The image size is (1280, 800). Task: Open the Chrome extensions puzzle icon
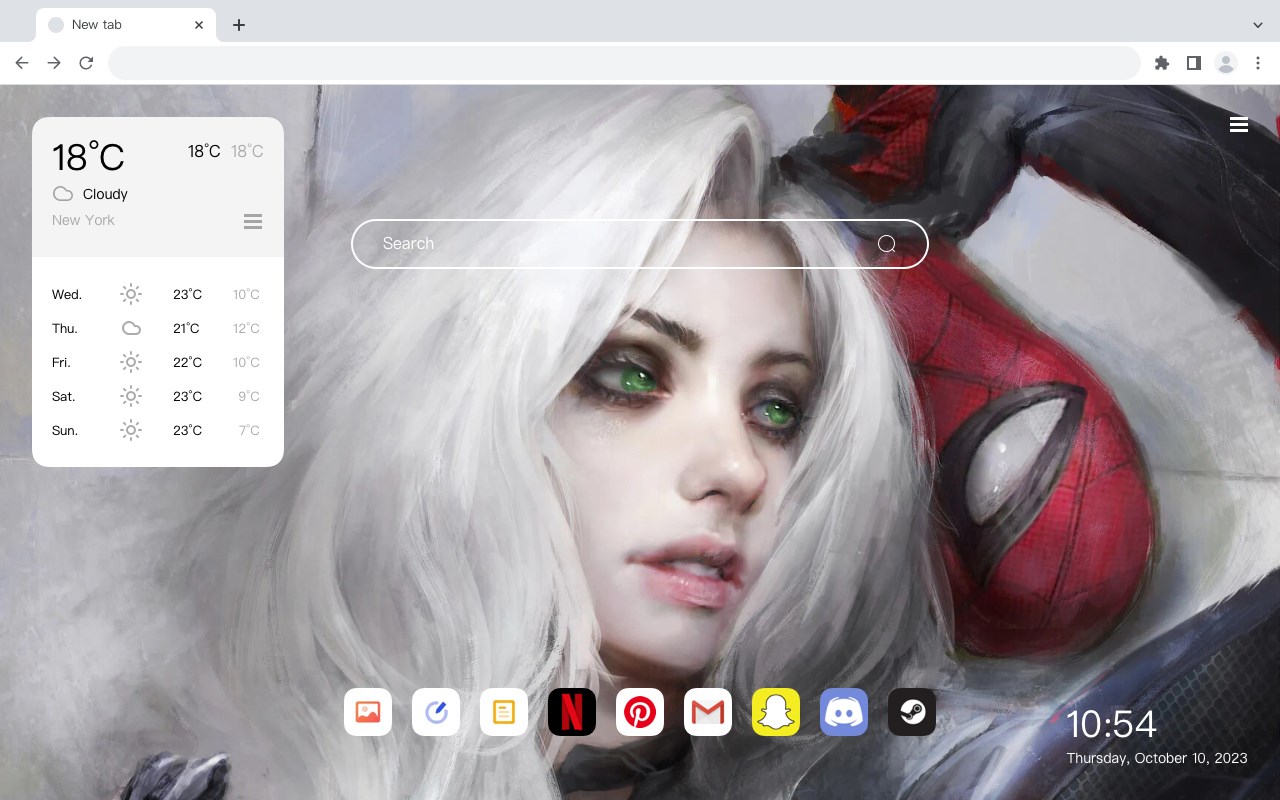[x=1161, y=63]
